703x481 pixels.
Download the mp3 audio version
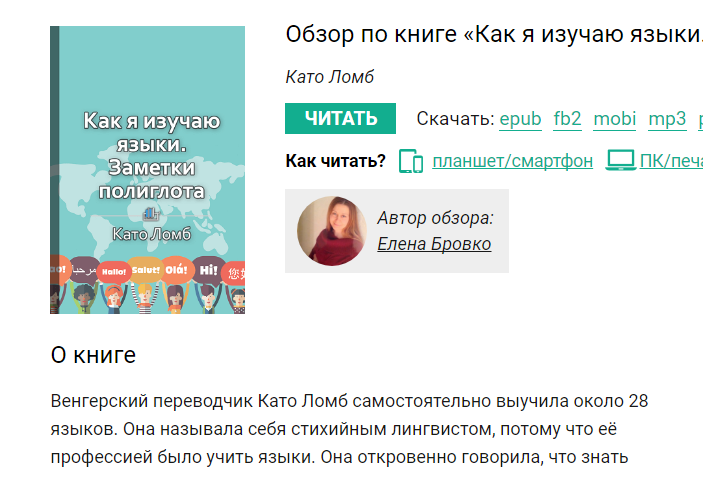(x=667, y=119)
